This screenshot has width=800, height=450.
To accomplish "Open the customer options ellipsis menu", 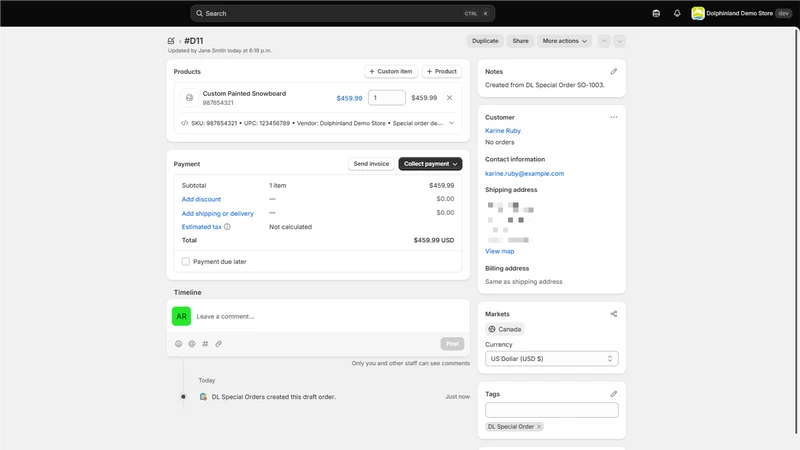I will click(x=614, y=117).
